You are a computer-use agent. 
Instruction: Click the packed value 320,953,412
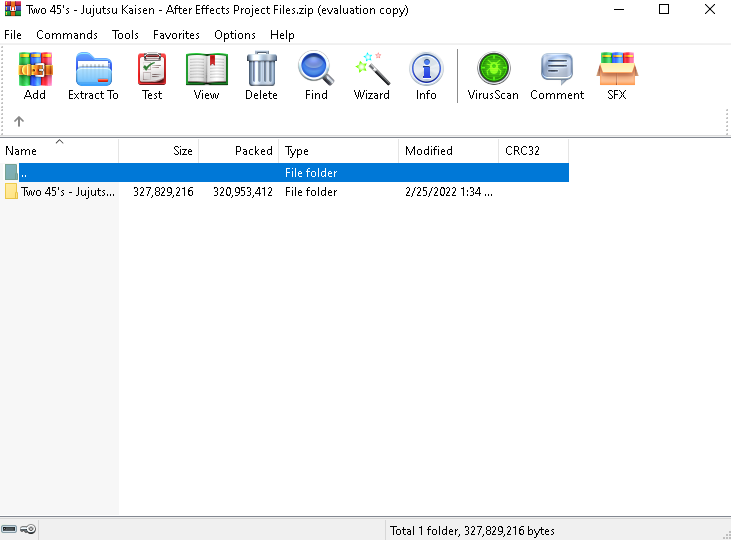243,192
